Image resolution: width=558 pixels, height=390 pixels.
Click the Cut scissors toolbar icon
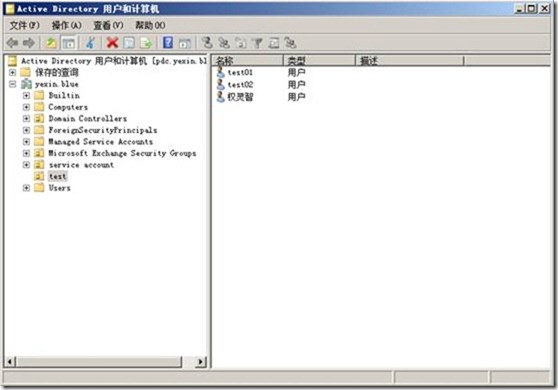tap(90, 43)
